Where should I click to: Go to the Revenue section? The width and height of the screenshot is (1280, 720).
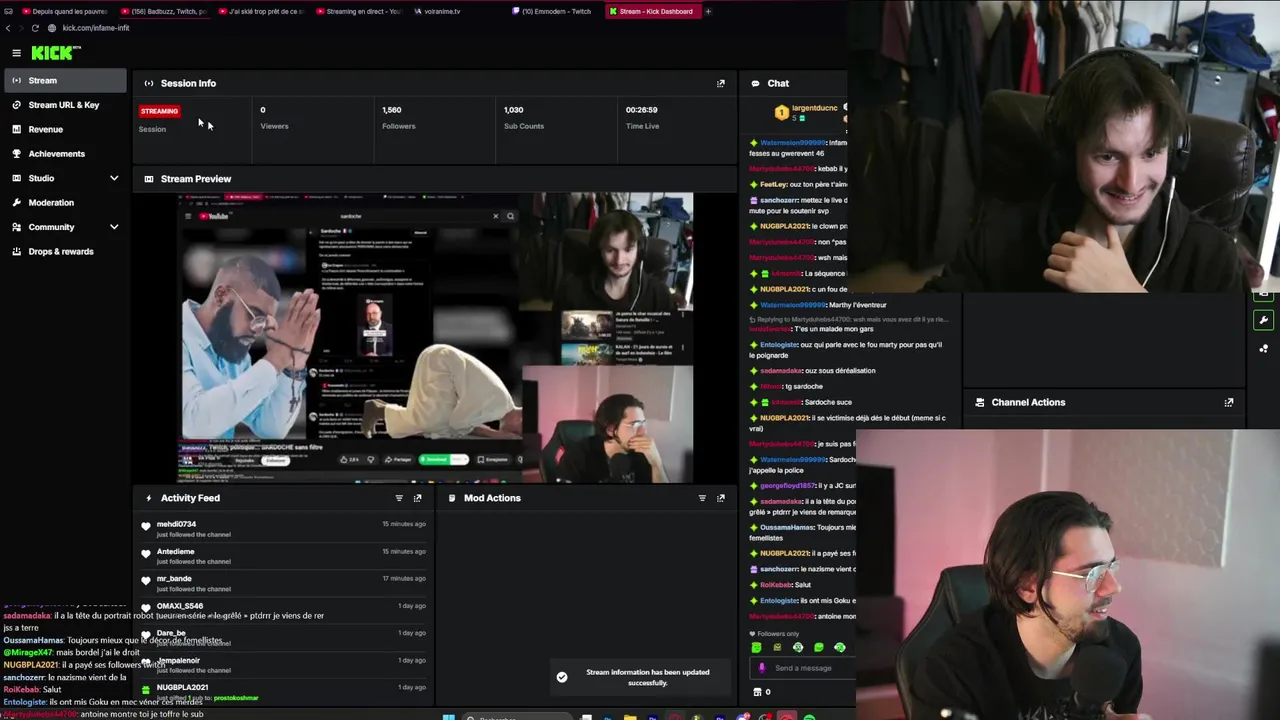45,129
